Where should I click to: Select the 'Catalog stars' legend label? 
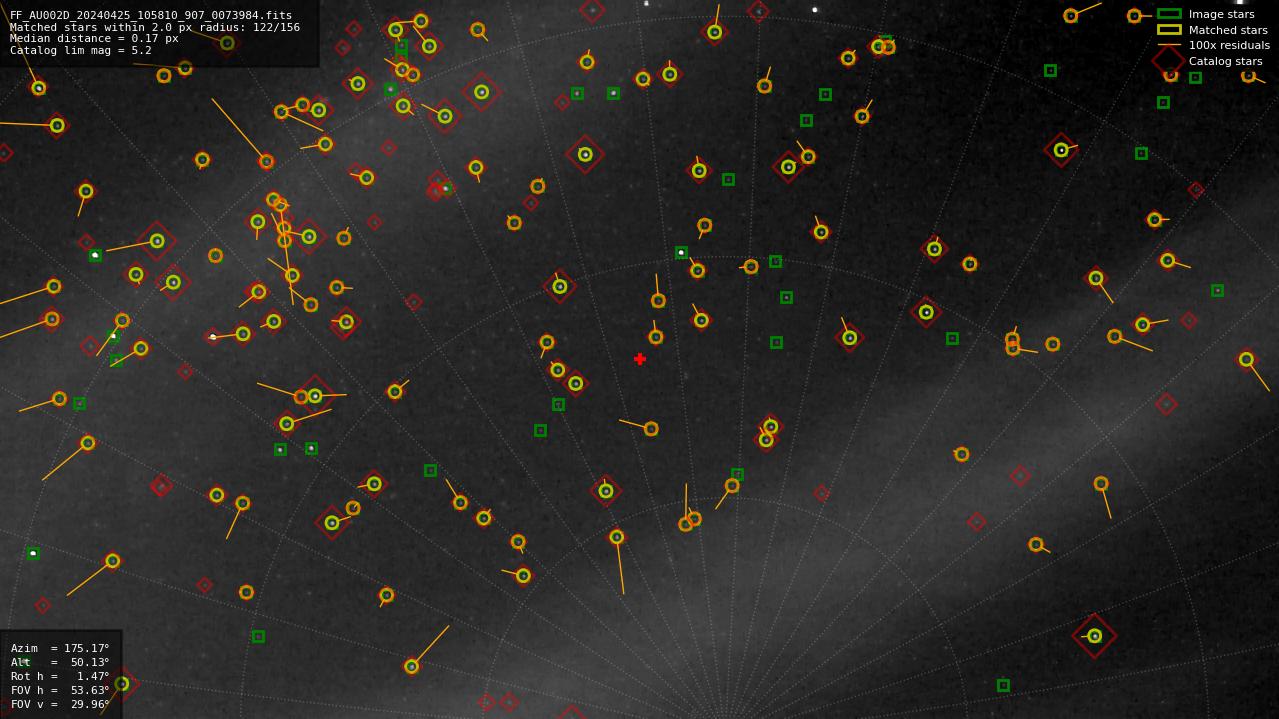[1225, 61]
